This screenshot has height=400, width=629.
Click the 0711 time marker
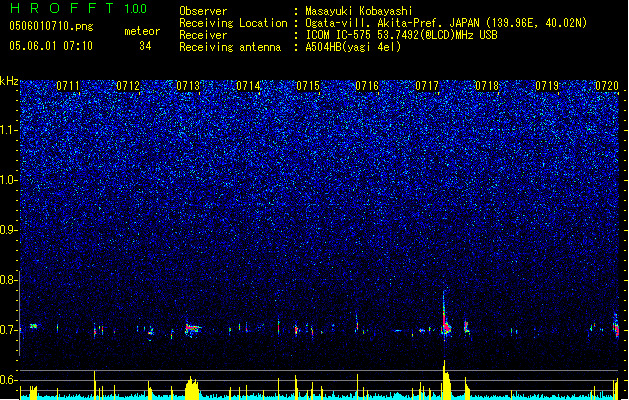click(x=68, y=86)
